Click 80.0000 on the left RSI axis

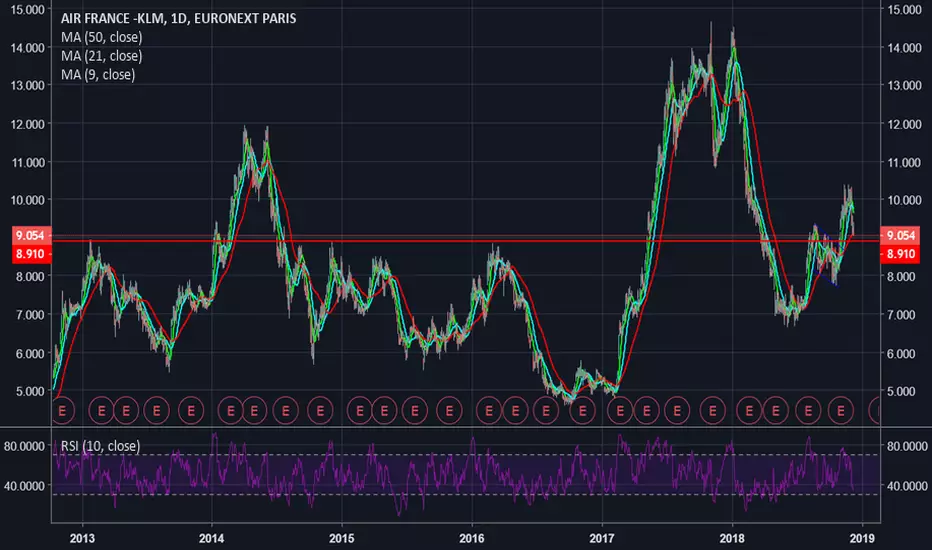pos(24,447)
